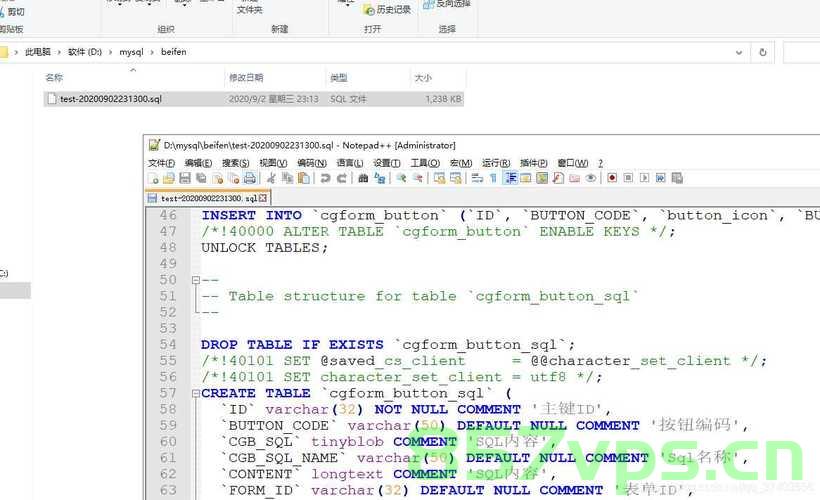Click the mysql breadcrumb in Explorer address bar
Viewport: 820px width, 500px height.
click(x=131, y=52)
